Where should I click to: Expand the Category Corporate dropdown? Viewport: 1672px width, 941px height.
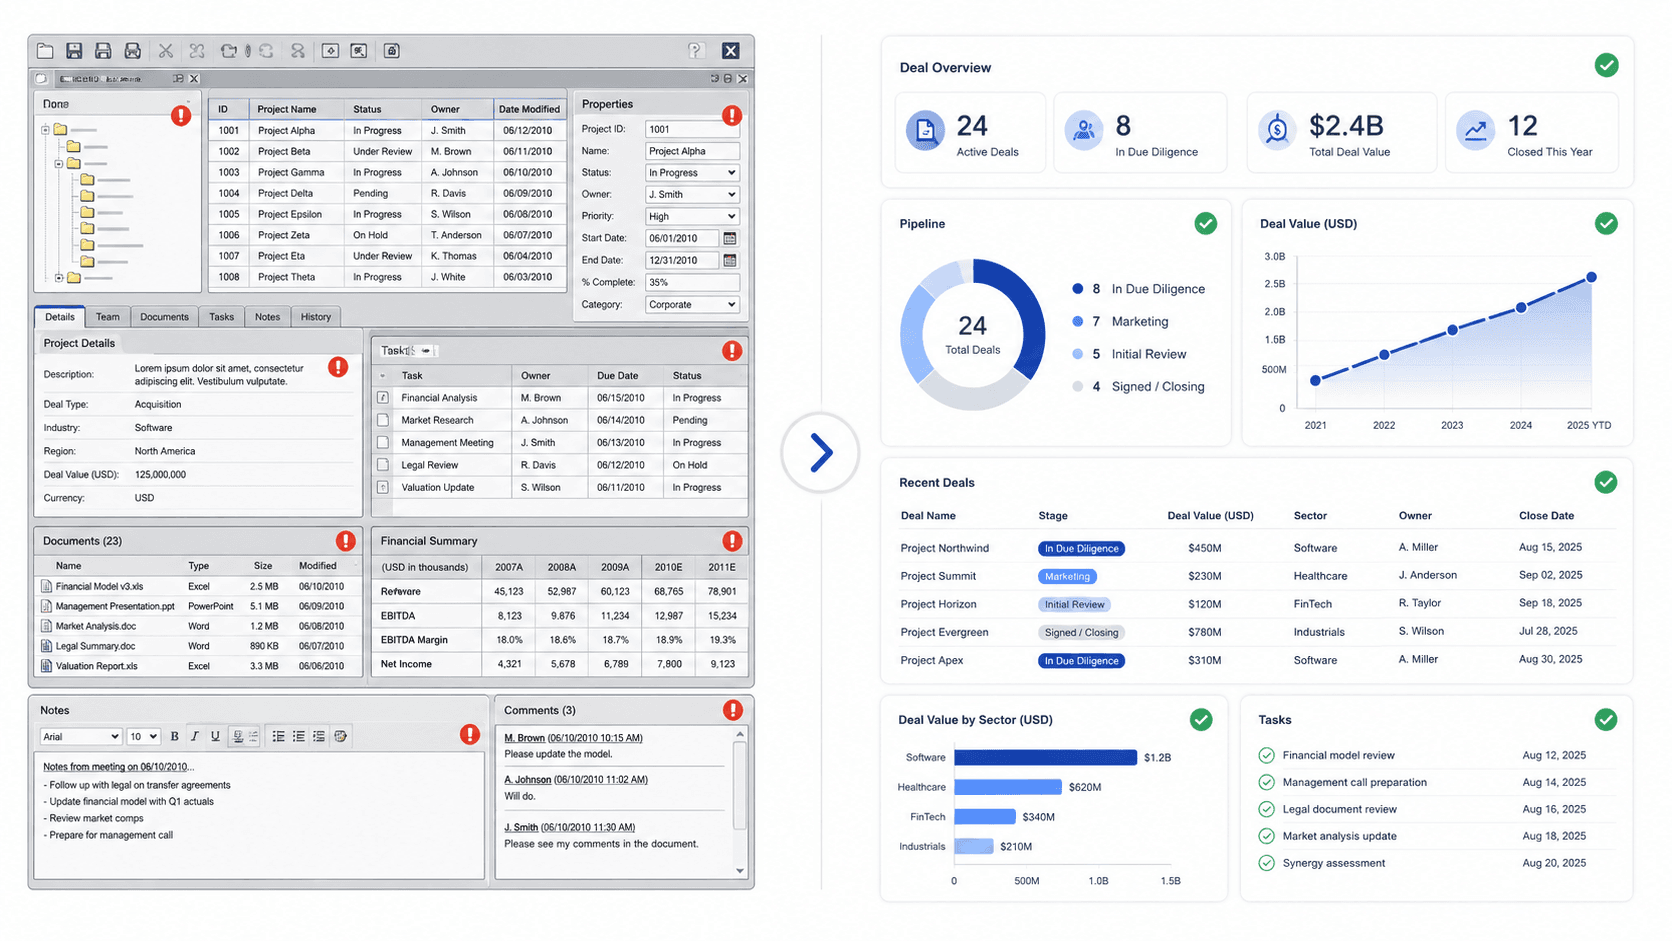click(692, 305)
